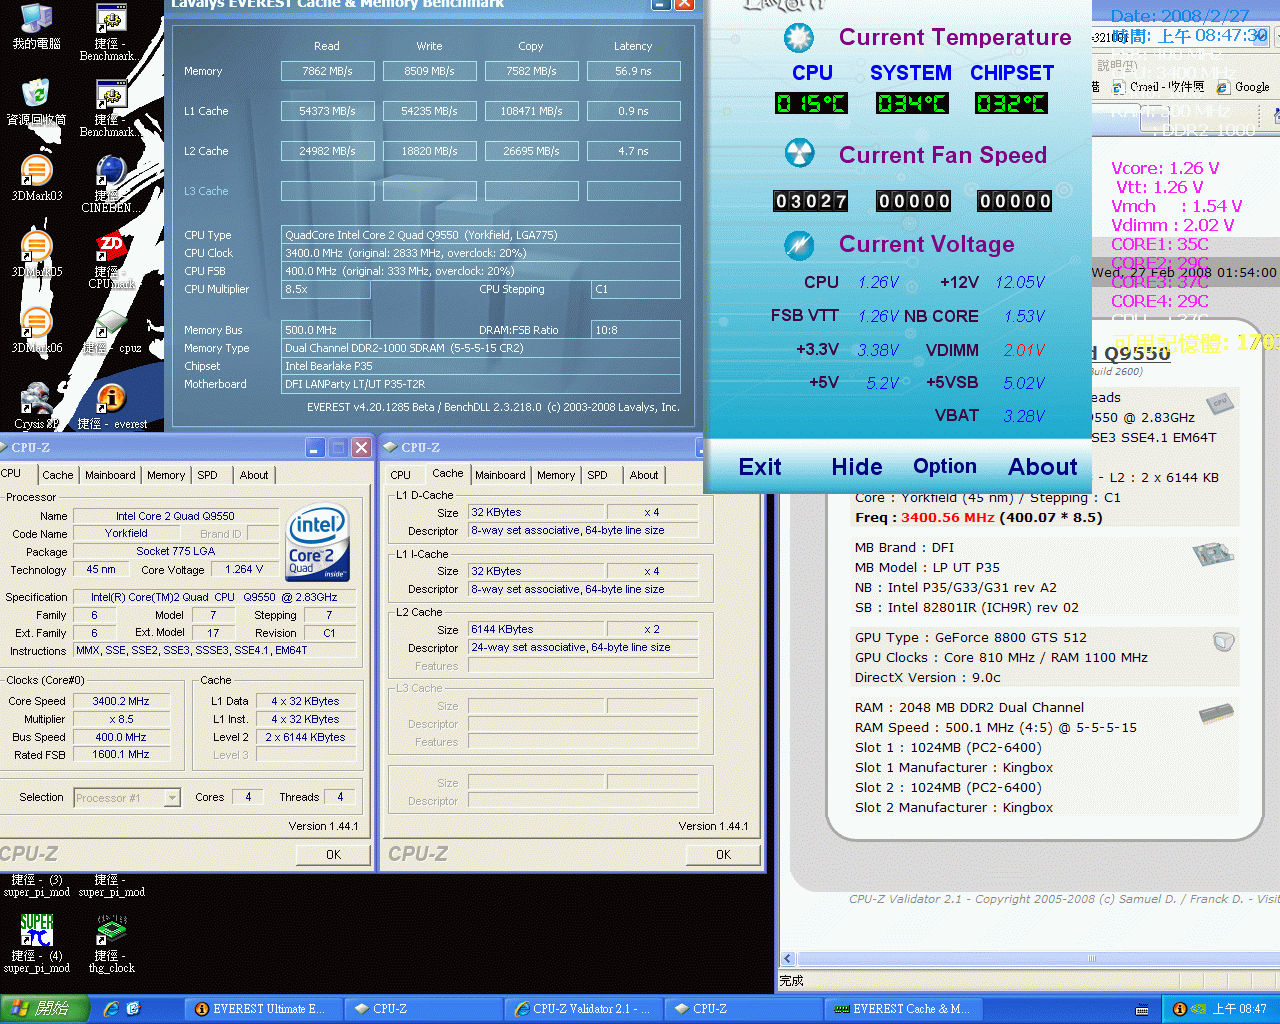Select Memory tab in left CPU-Z window
This screenshot has height=1024, width=1280.
pyautogui.click(x=166, y=475)
